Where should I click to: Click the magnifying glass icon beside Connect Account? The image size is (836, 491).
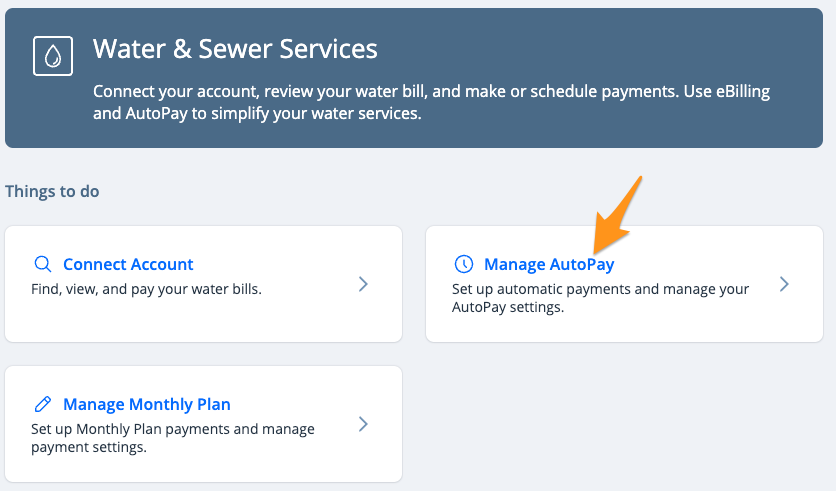[43, 264]
